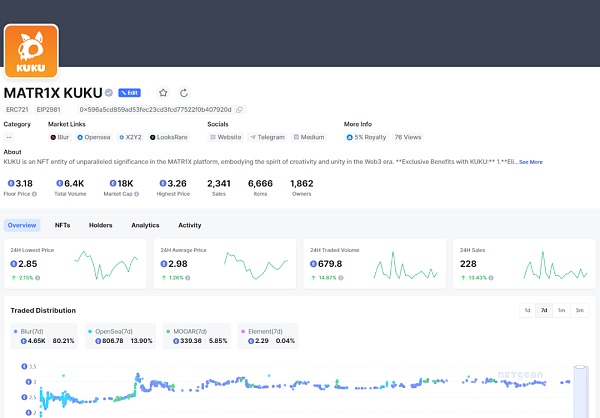
Task: Switch to the Analytics tab
Action: point(145,225)
